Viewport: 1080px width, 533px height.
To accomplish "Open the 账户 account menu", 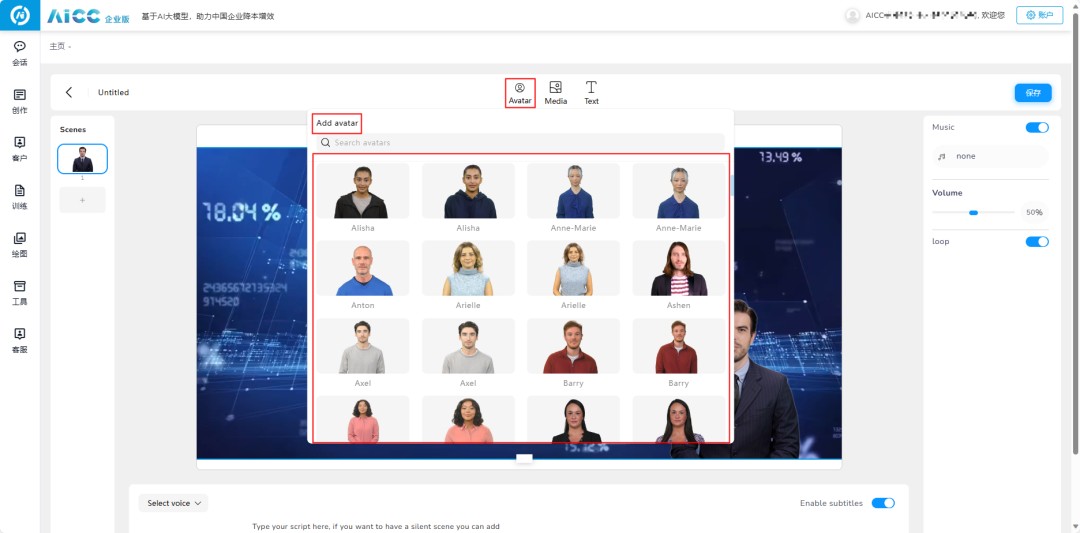I will click(x=1039, y=15).
